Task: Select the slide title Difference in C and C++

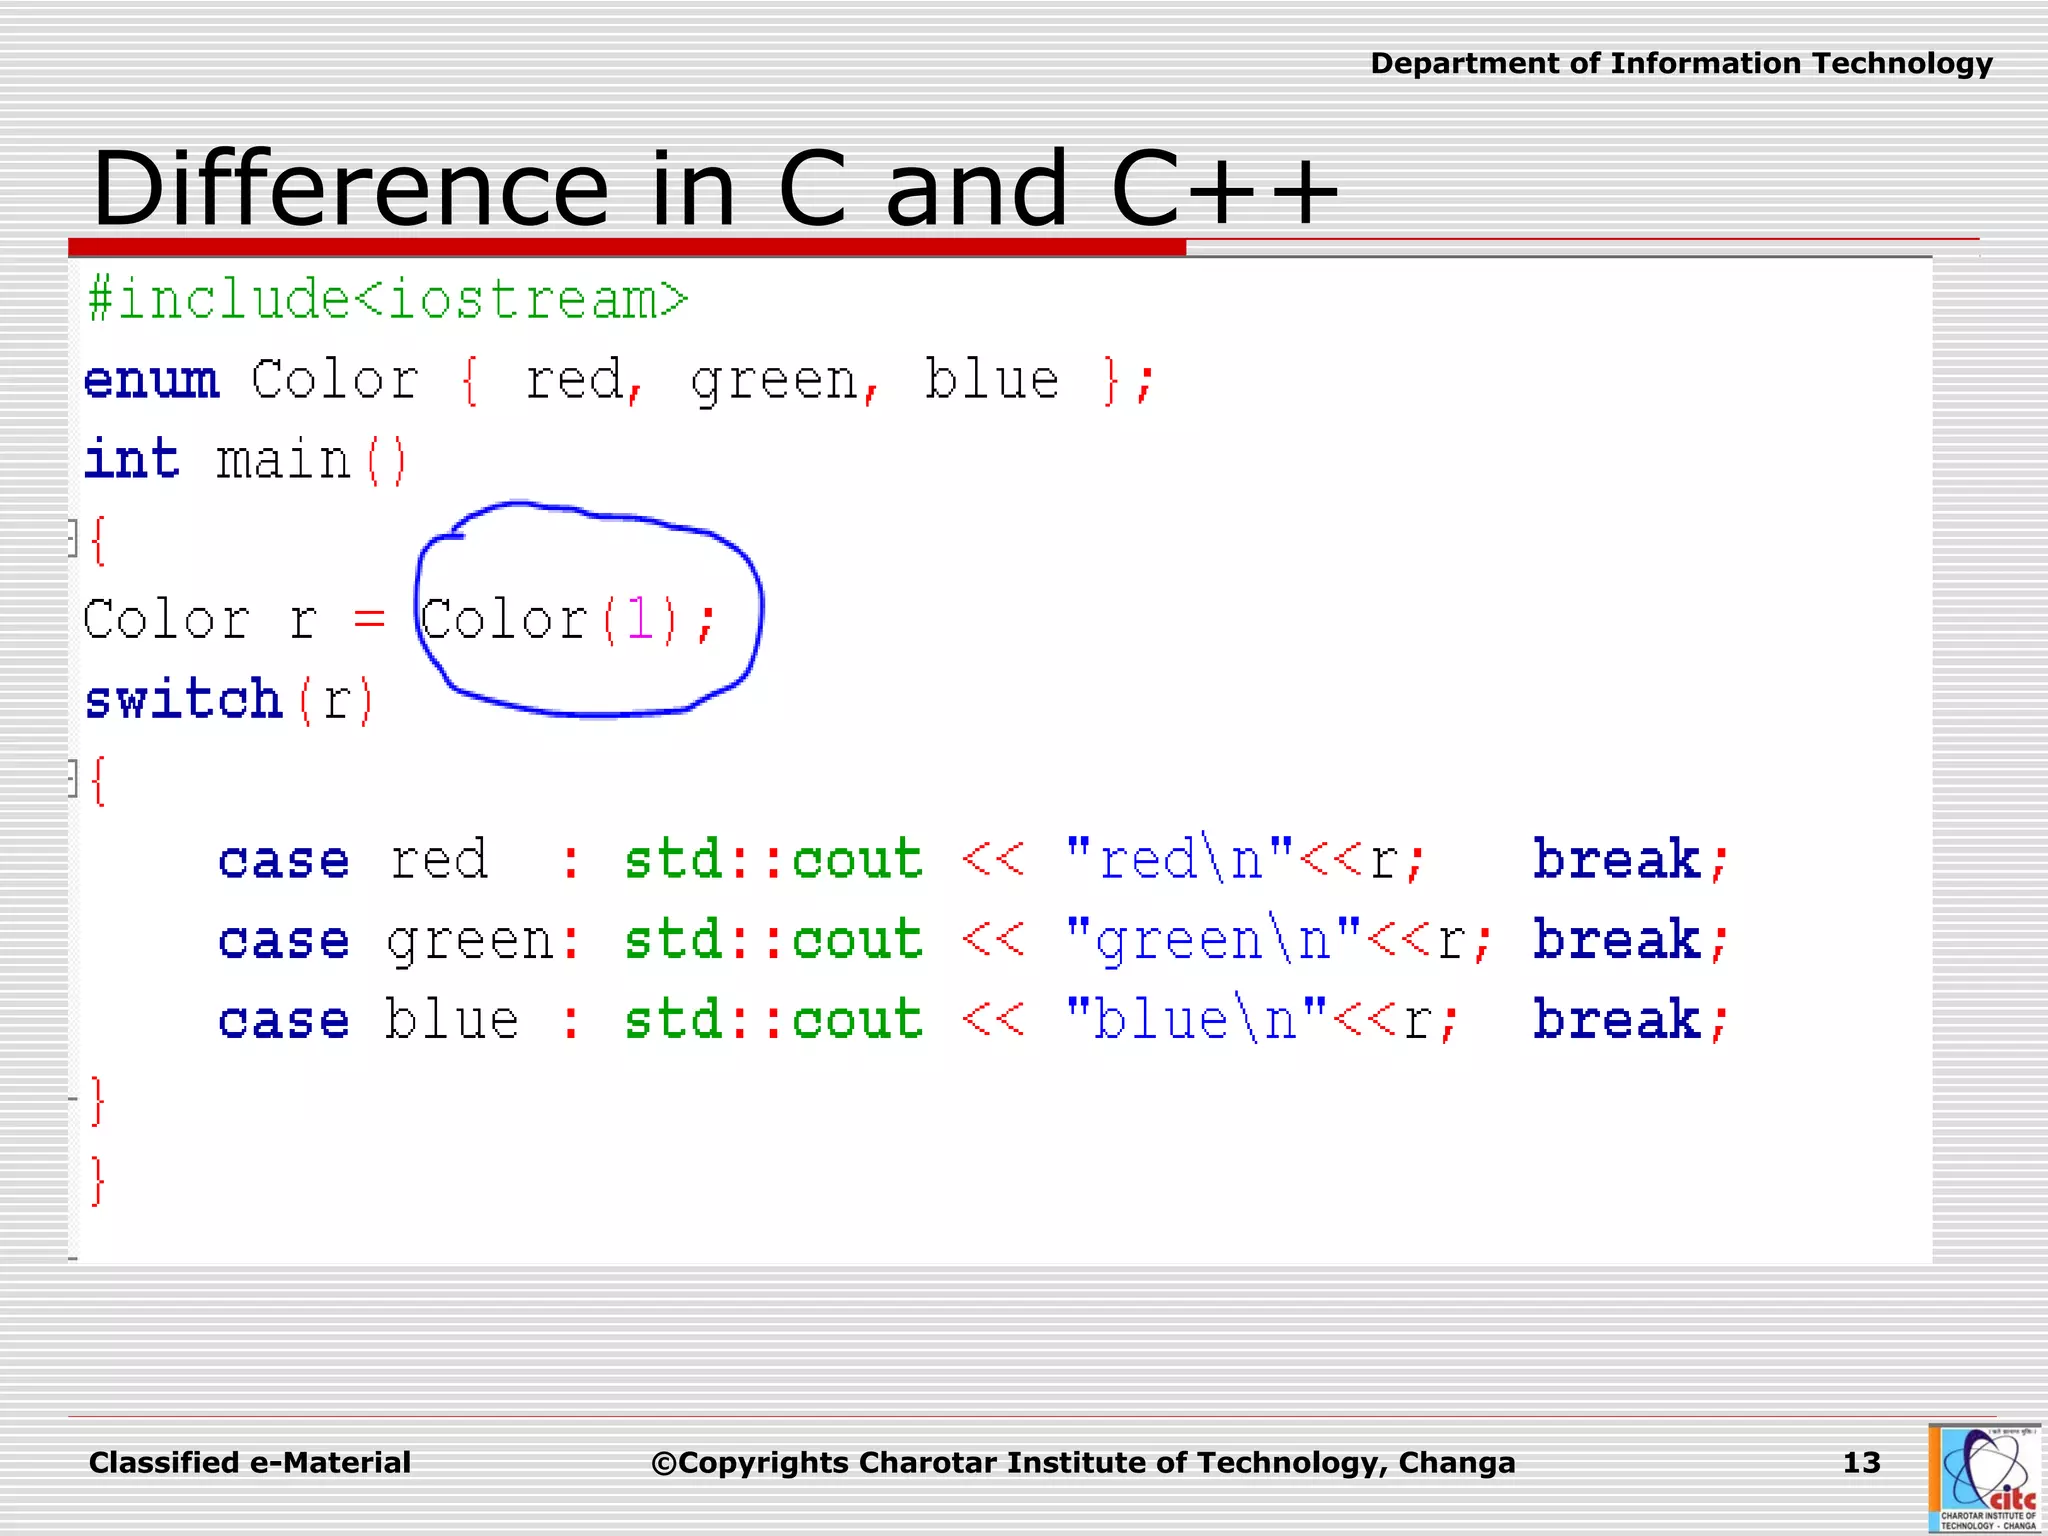Action: tap(714, 188)
